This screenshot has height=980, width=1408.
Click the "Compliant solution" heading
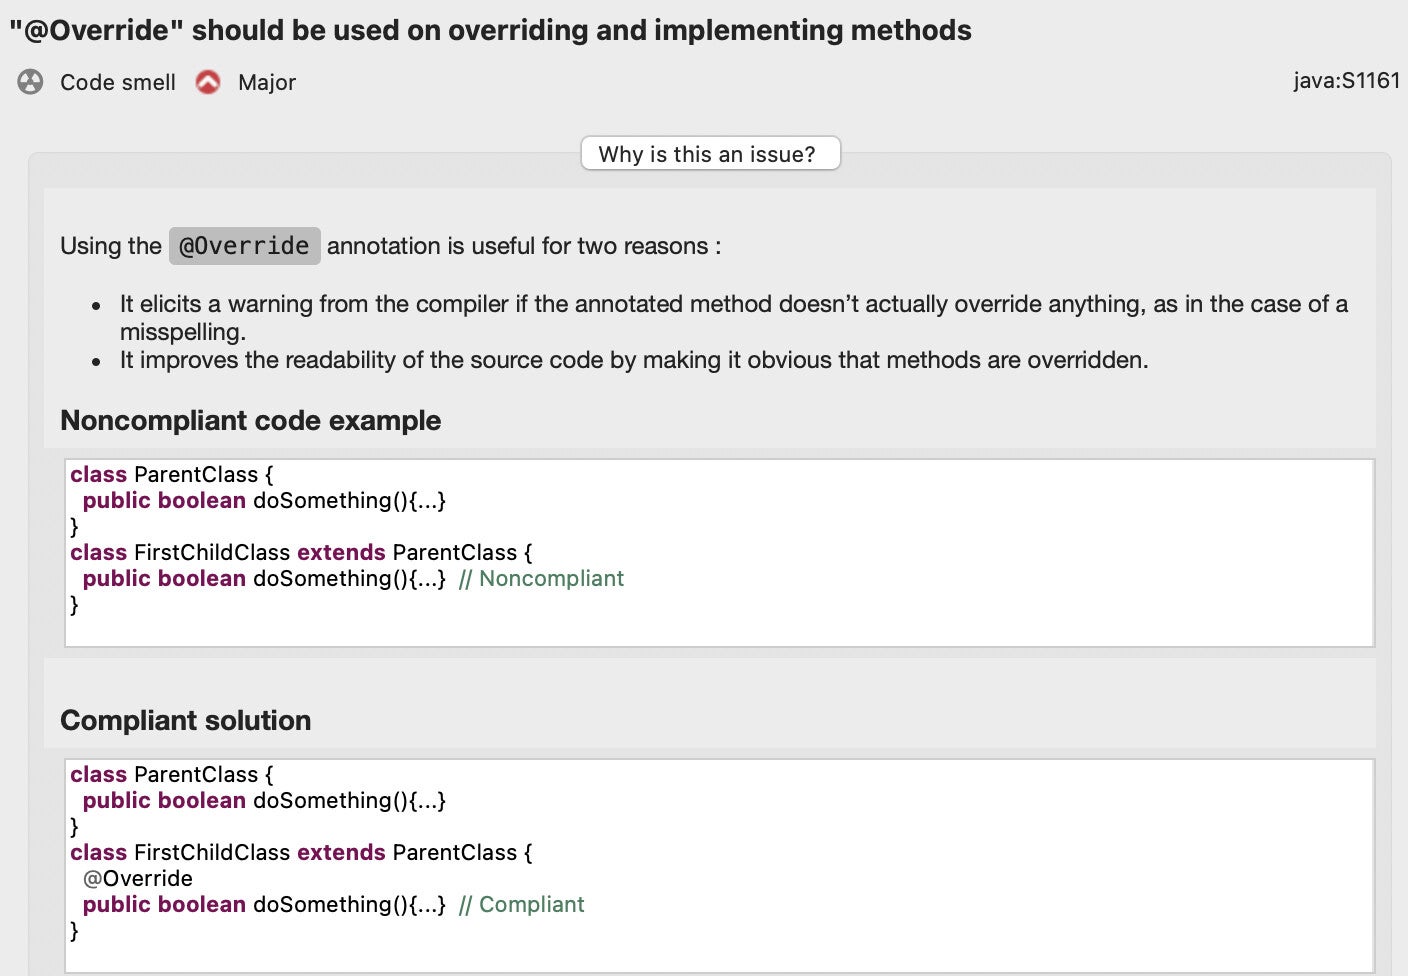tap(185, 720)
